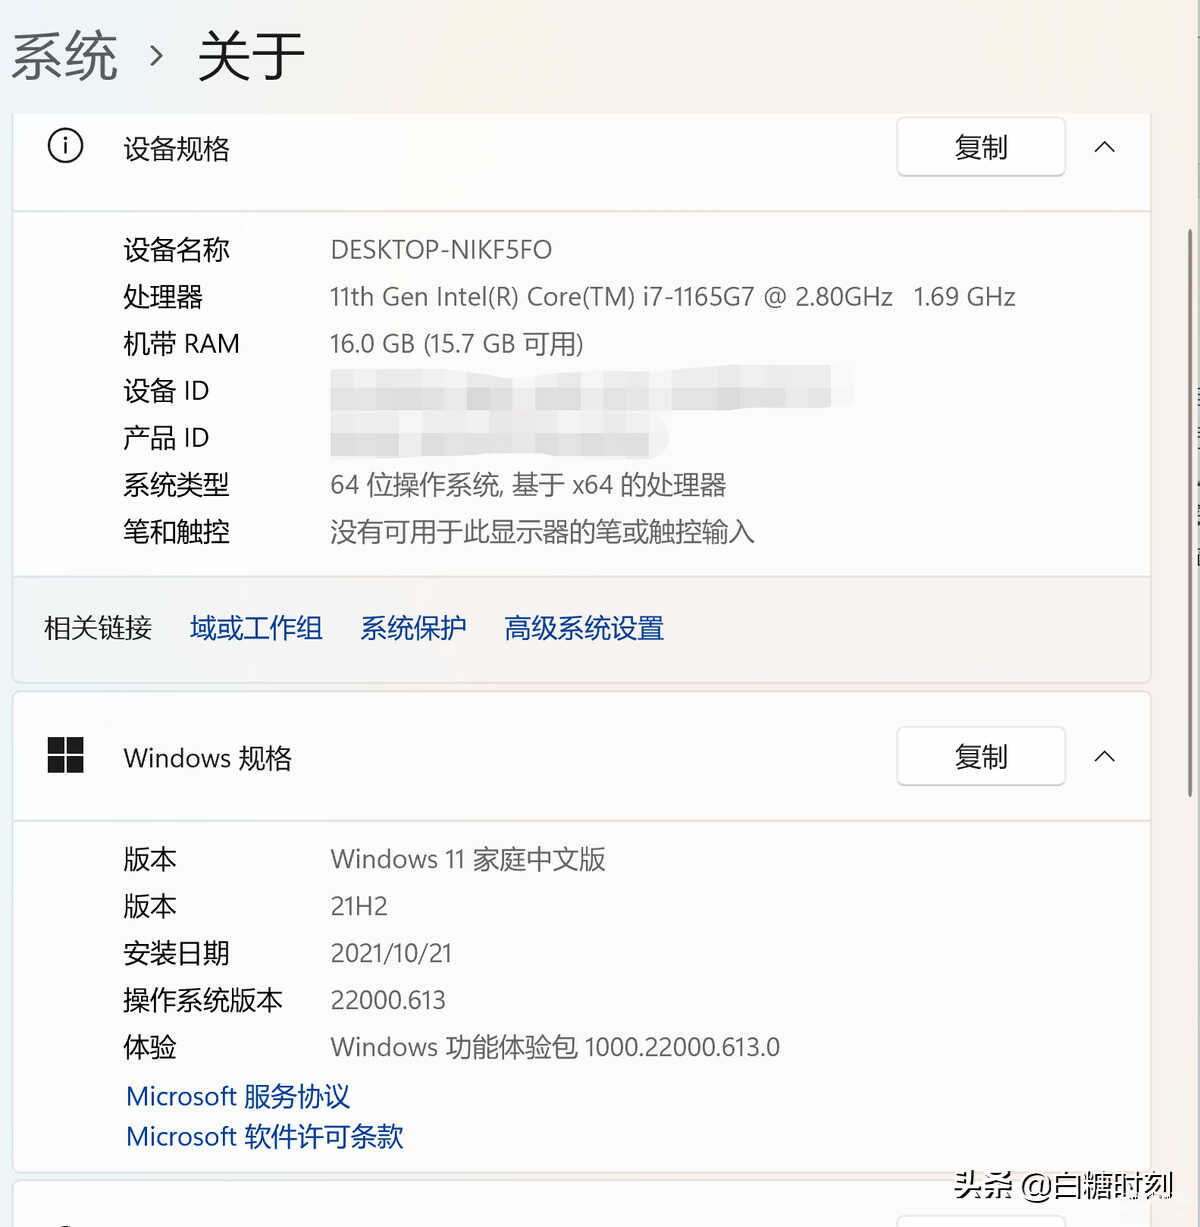Screen dimensions: 1200x1227
Task: Click the 系统类型 label
Action: tap(177, 485)
